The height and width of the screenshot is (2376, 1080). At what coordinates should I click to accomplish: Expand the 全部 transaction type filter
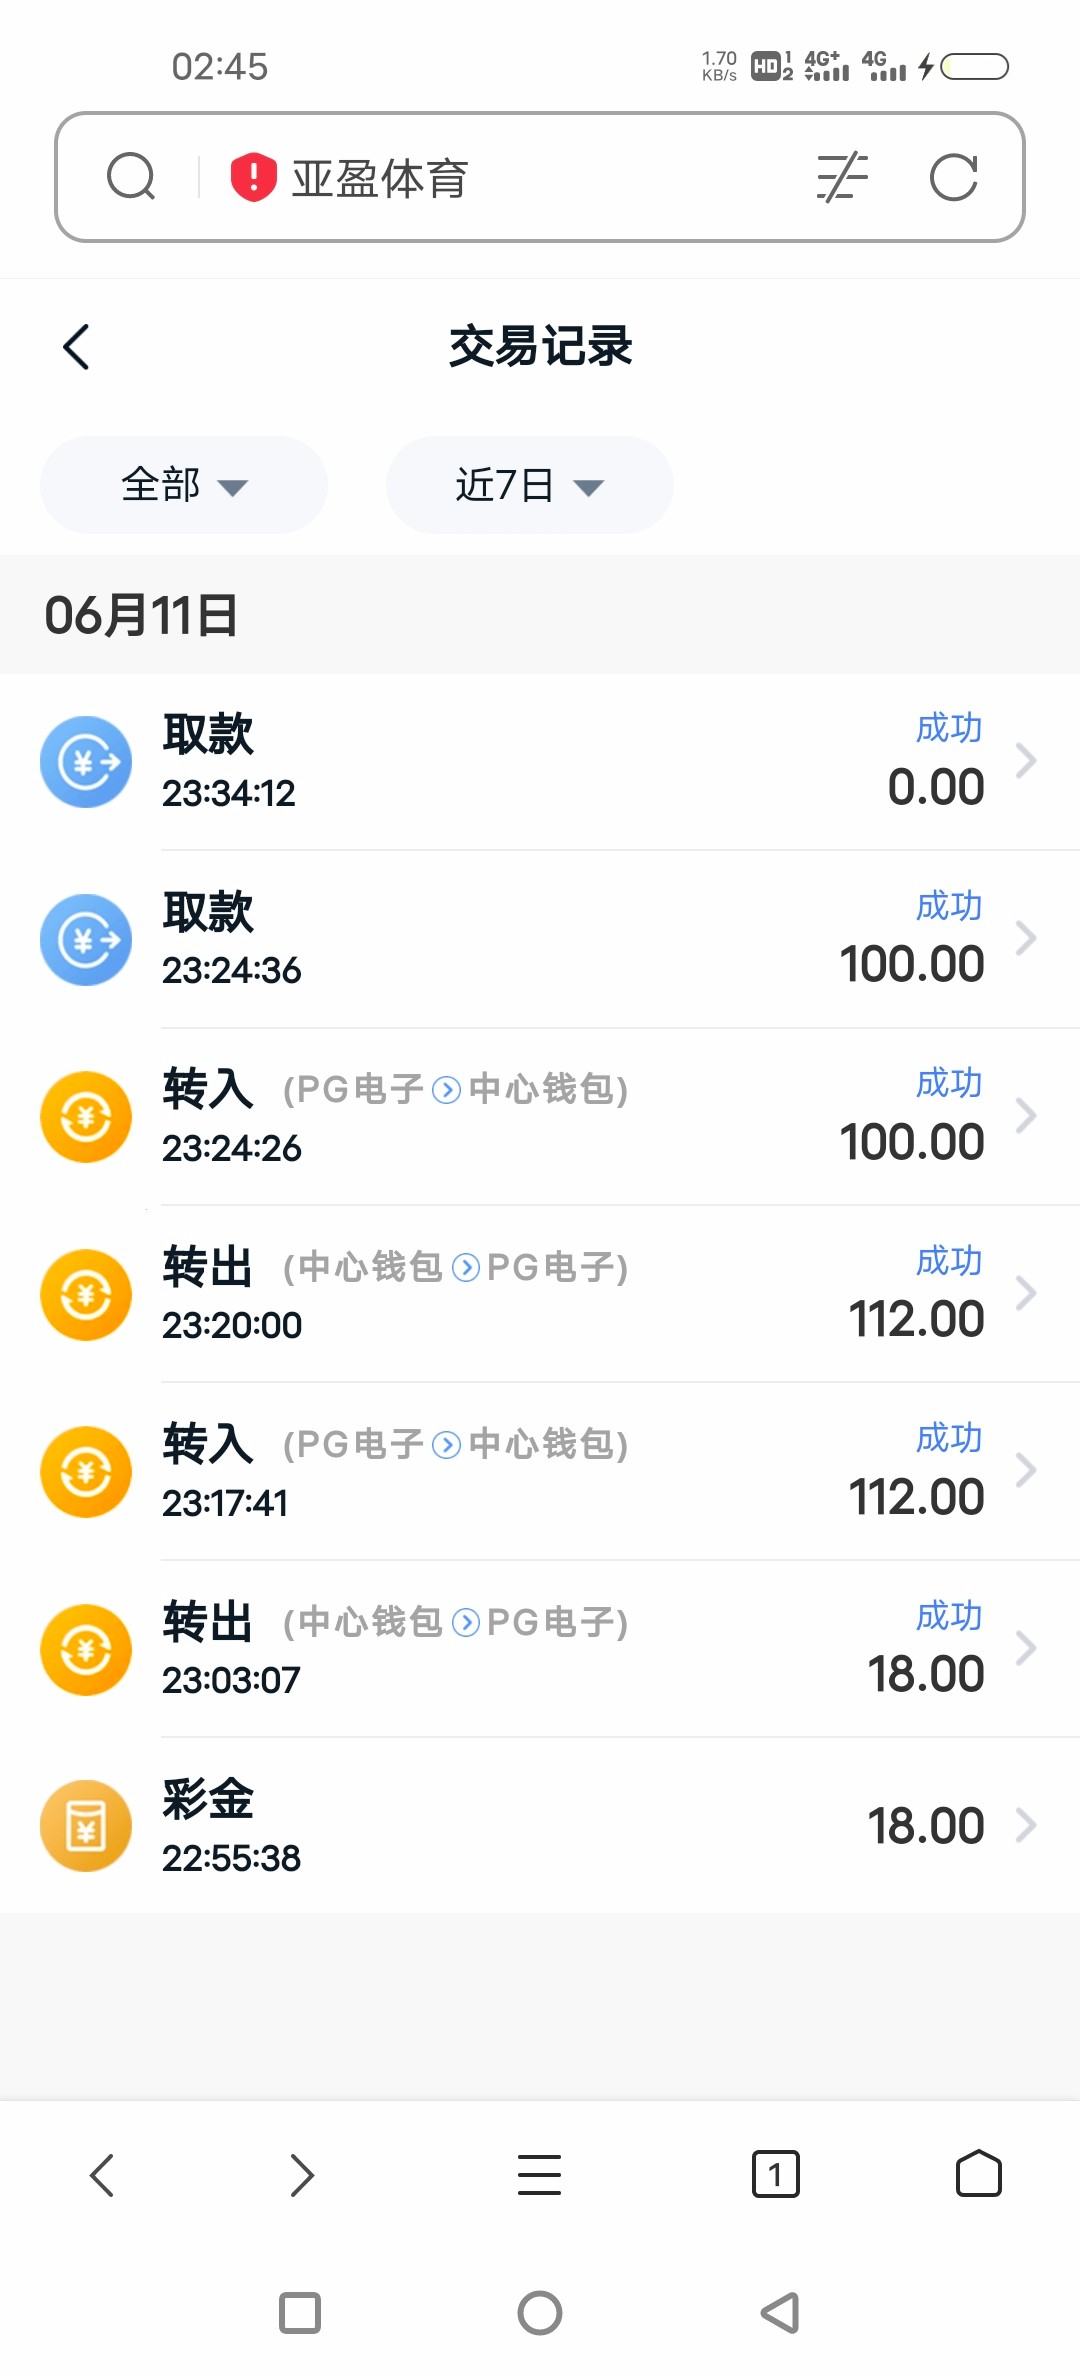point(184,485)
